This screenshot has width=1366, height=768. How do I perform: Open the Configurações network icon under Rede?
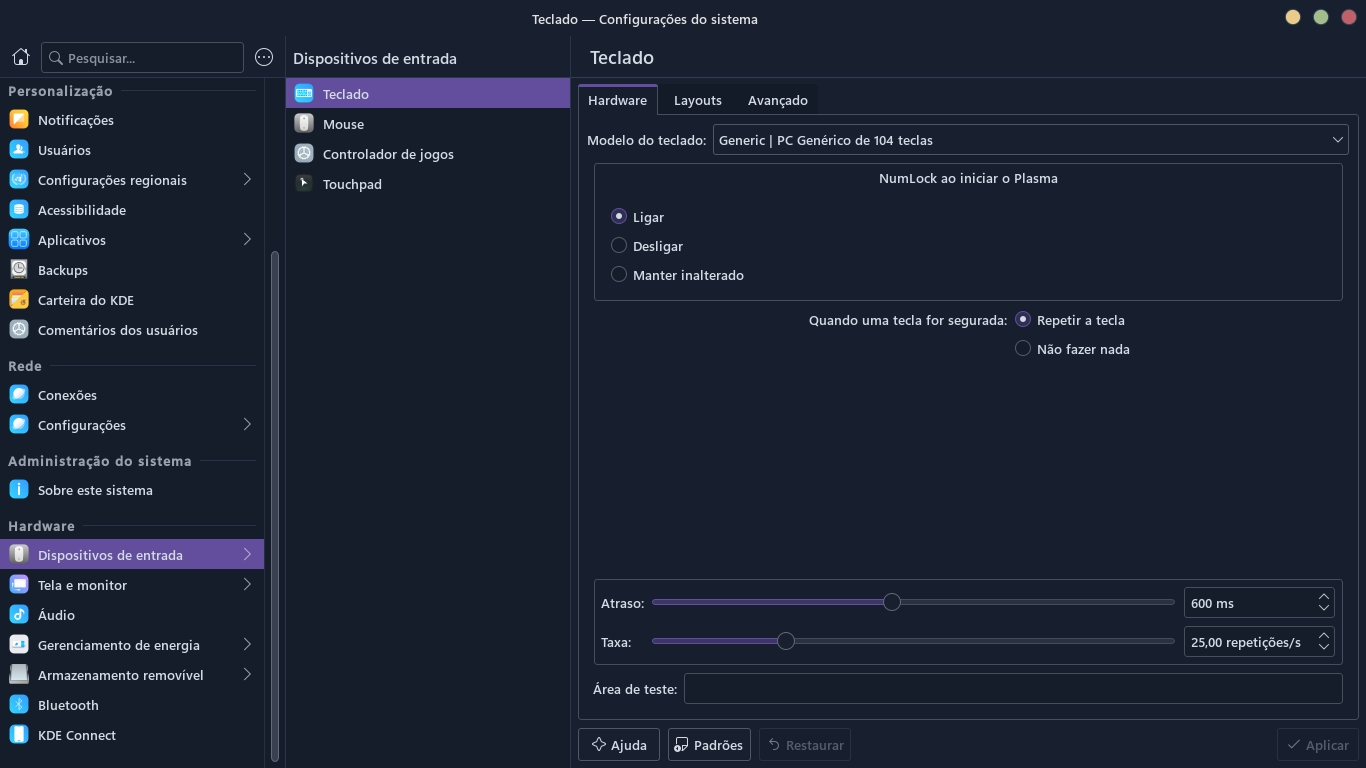(x=19, y=425)
